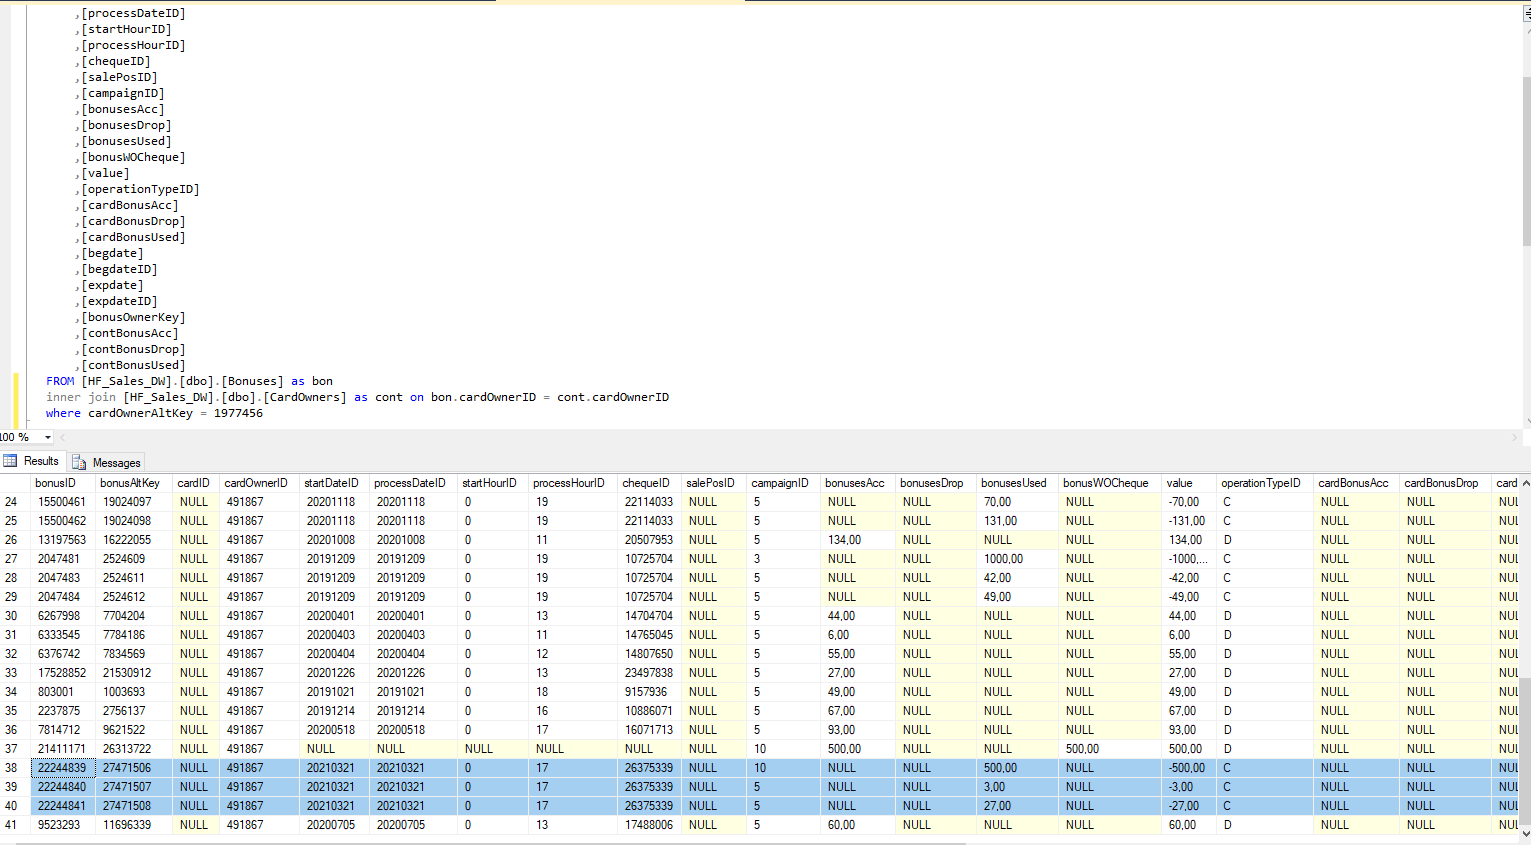Select row 37 by its row number

(x=12, y=749)
